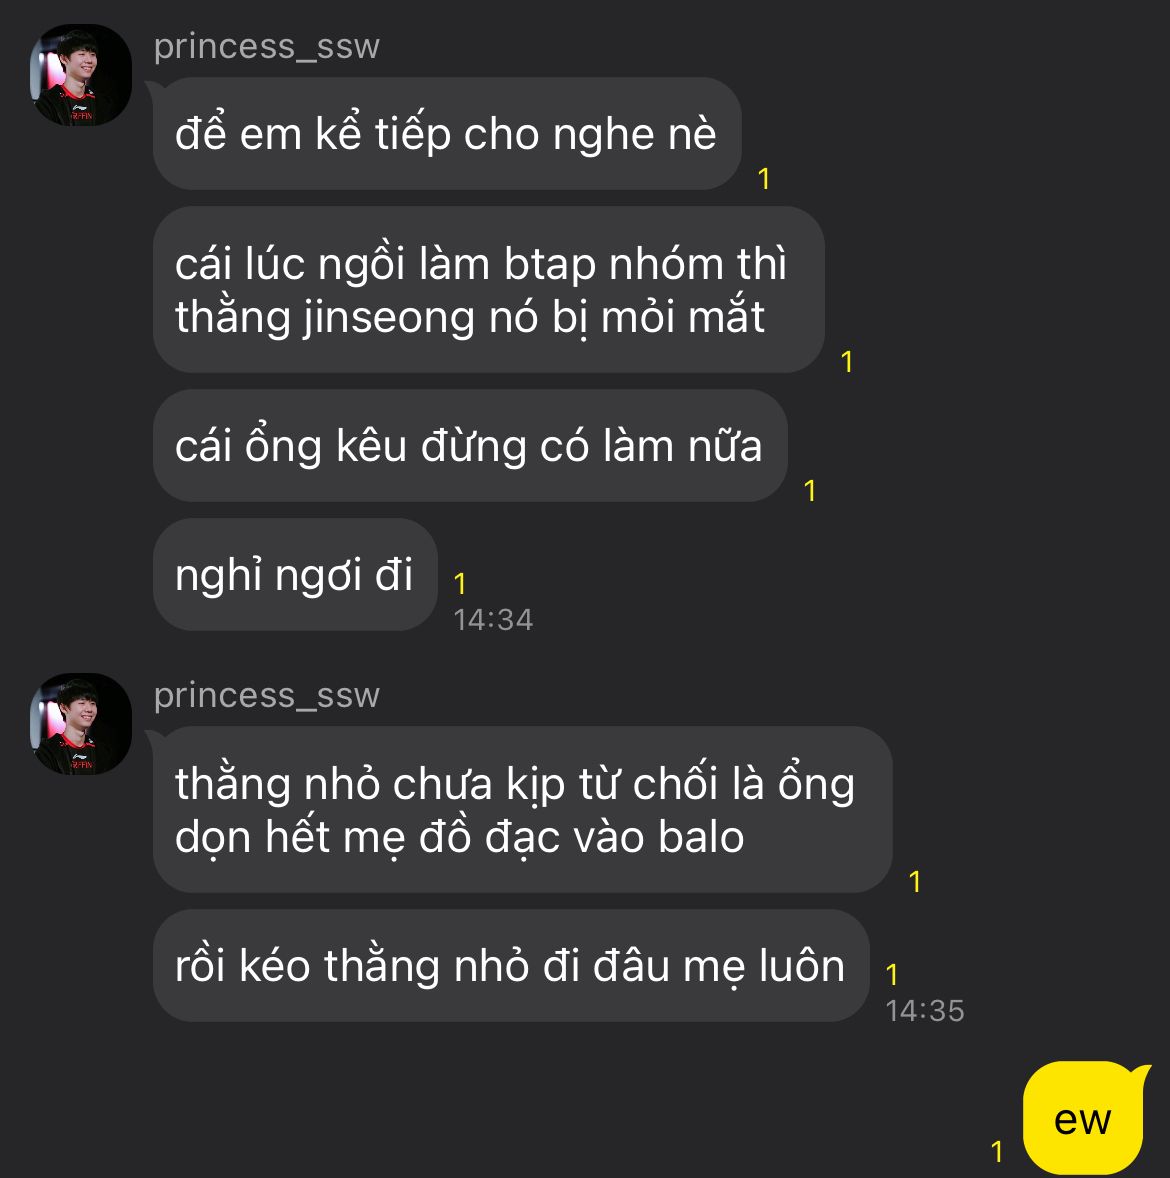Click unread count beside "để em kể tiếp"
The width and height of the screenshot is (1170, 1178).
click(x=763, y=179)
